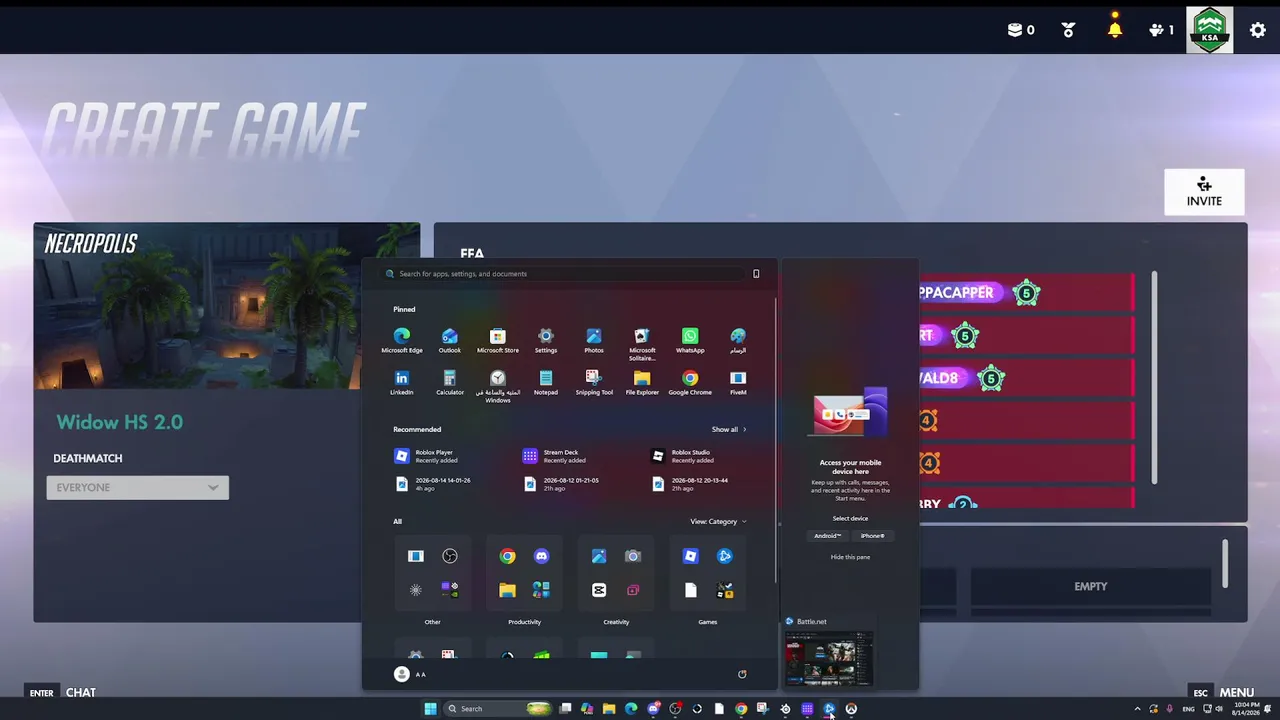Click the Hide this pane link
Screen dimensions: 1280x720
tap(850, 557)
